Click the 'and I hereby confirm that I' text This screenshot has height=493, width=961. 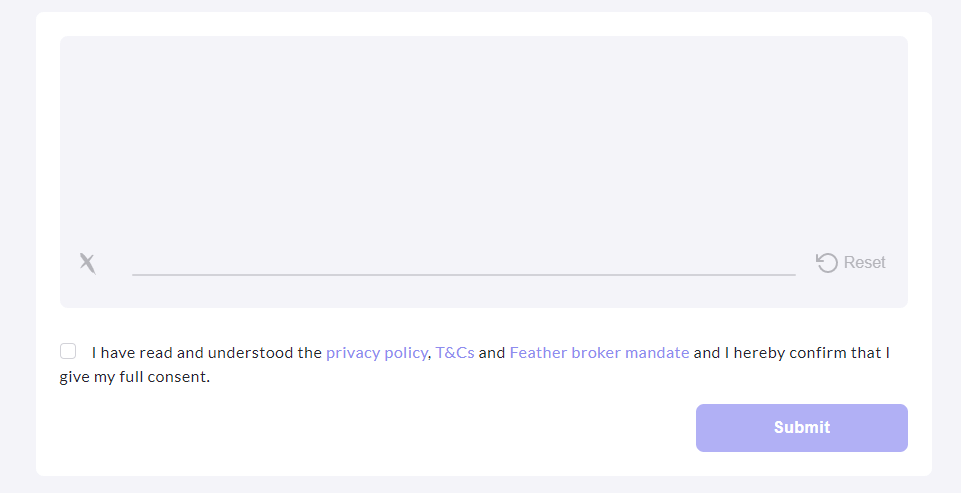(x=791, y=353)
